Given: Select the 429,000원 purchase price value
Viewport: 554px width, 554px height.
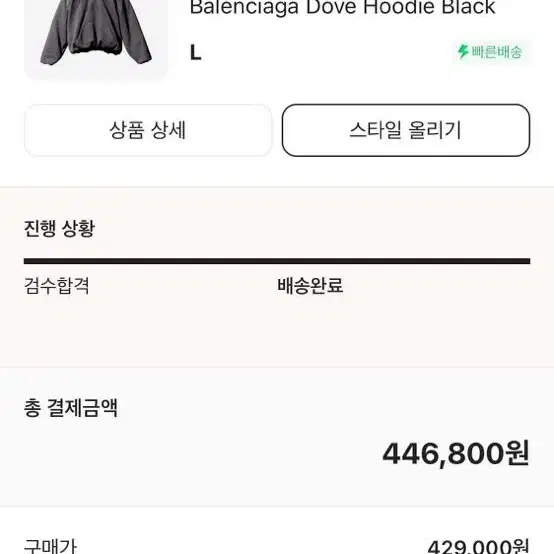Looking at the screenshot, I should click(478, 546).
